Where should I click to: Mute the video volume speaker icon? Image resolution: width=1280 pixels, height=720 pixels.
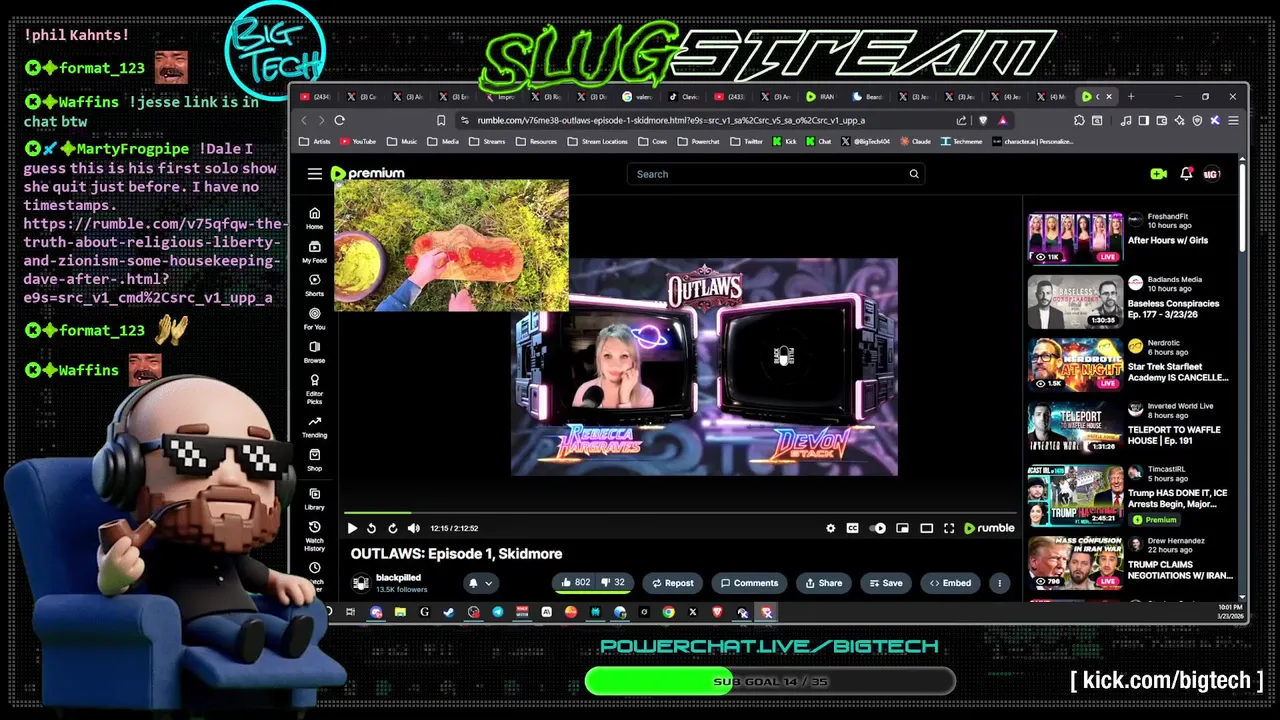414,528
